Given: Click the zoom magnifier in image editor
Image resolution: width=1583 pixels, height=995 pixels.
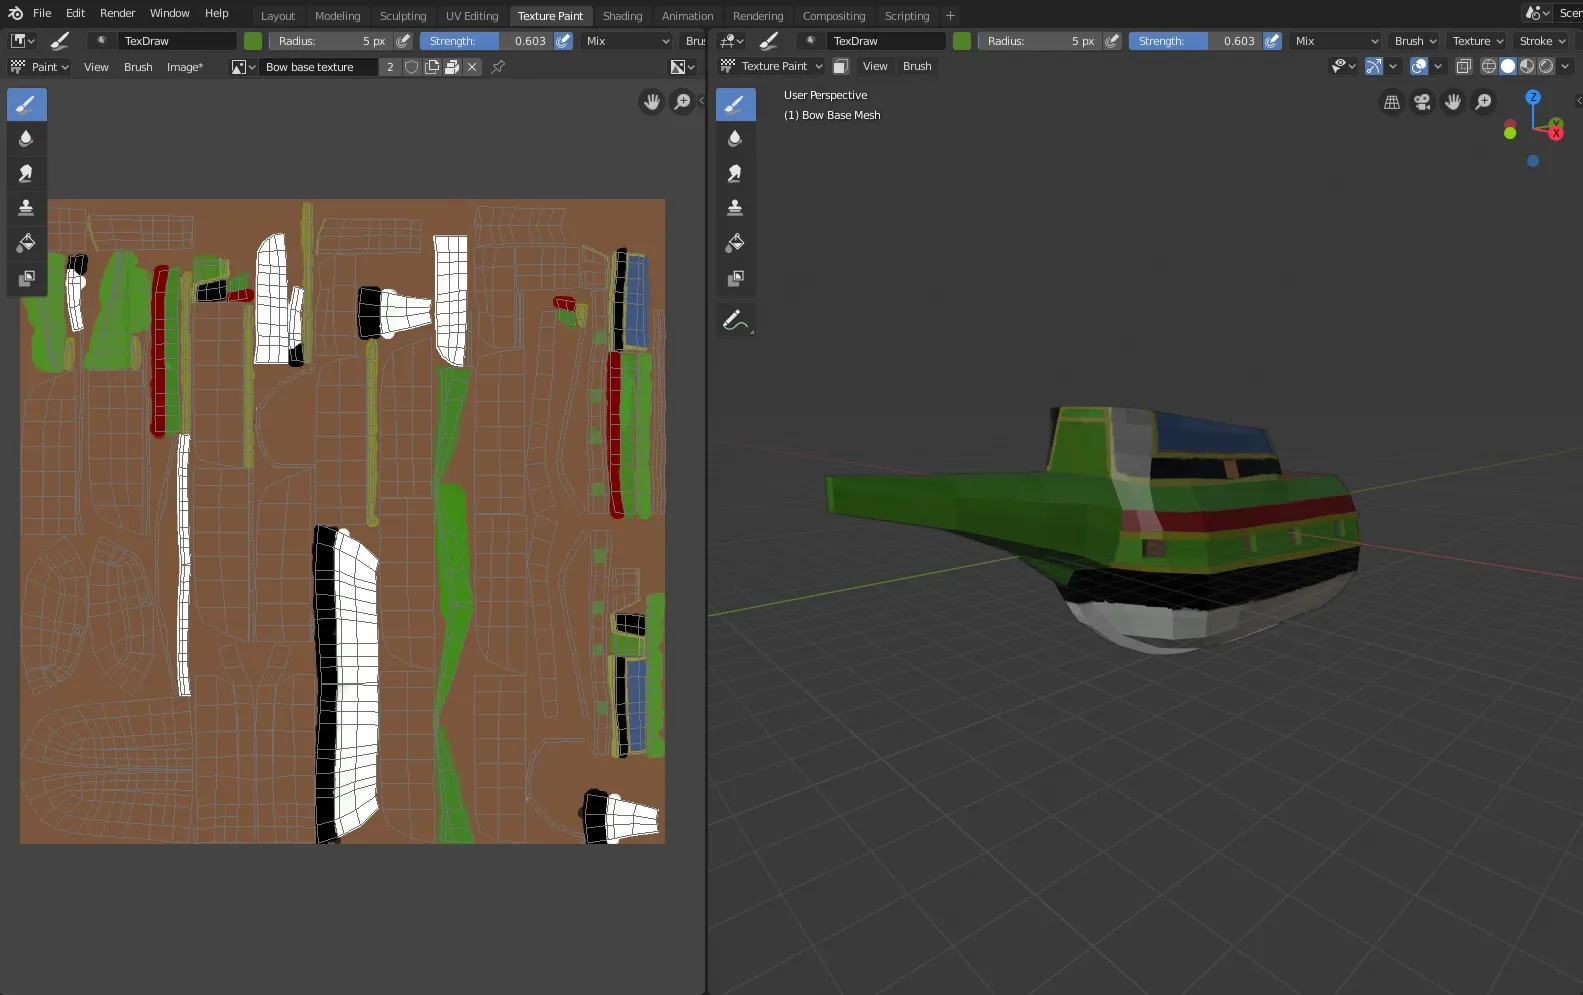Looking at the screenshot, I should (682, 102).
